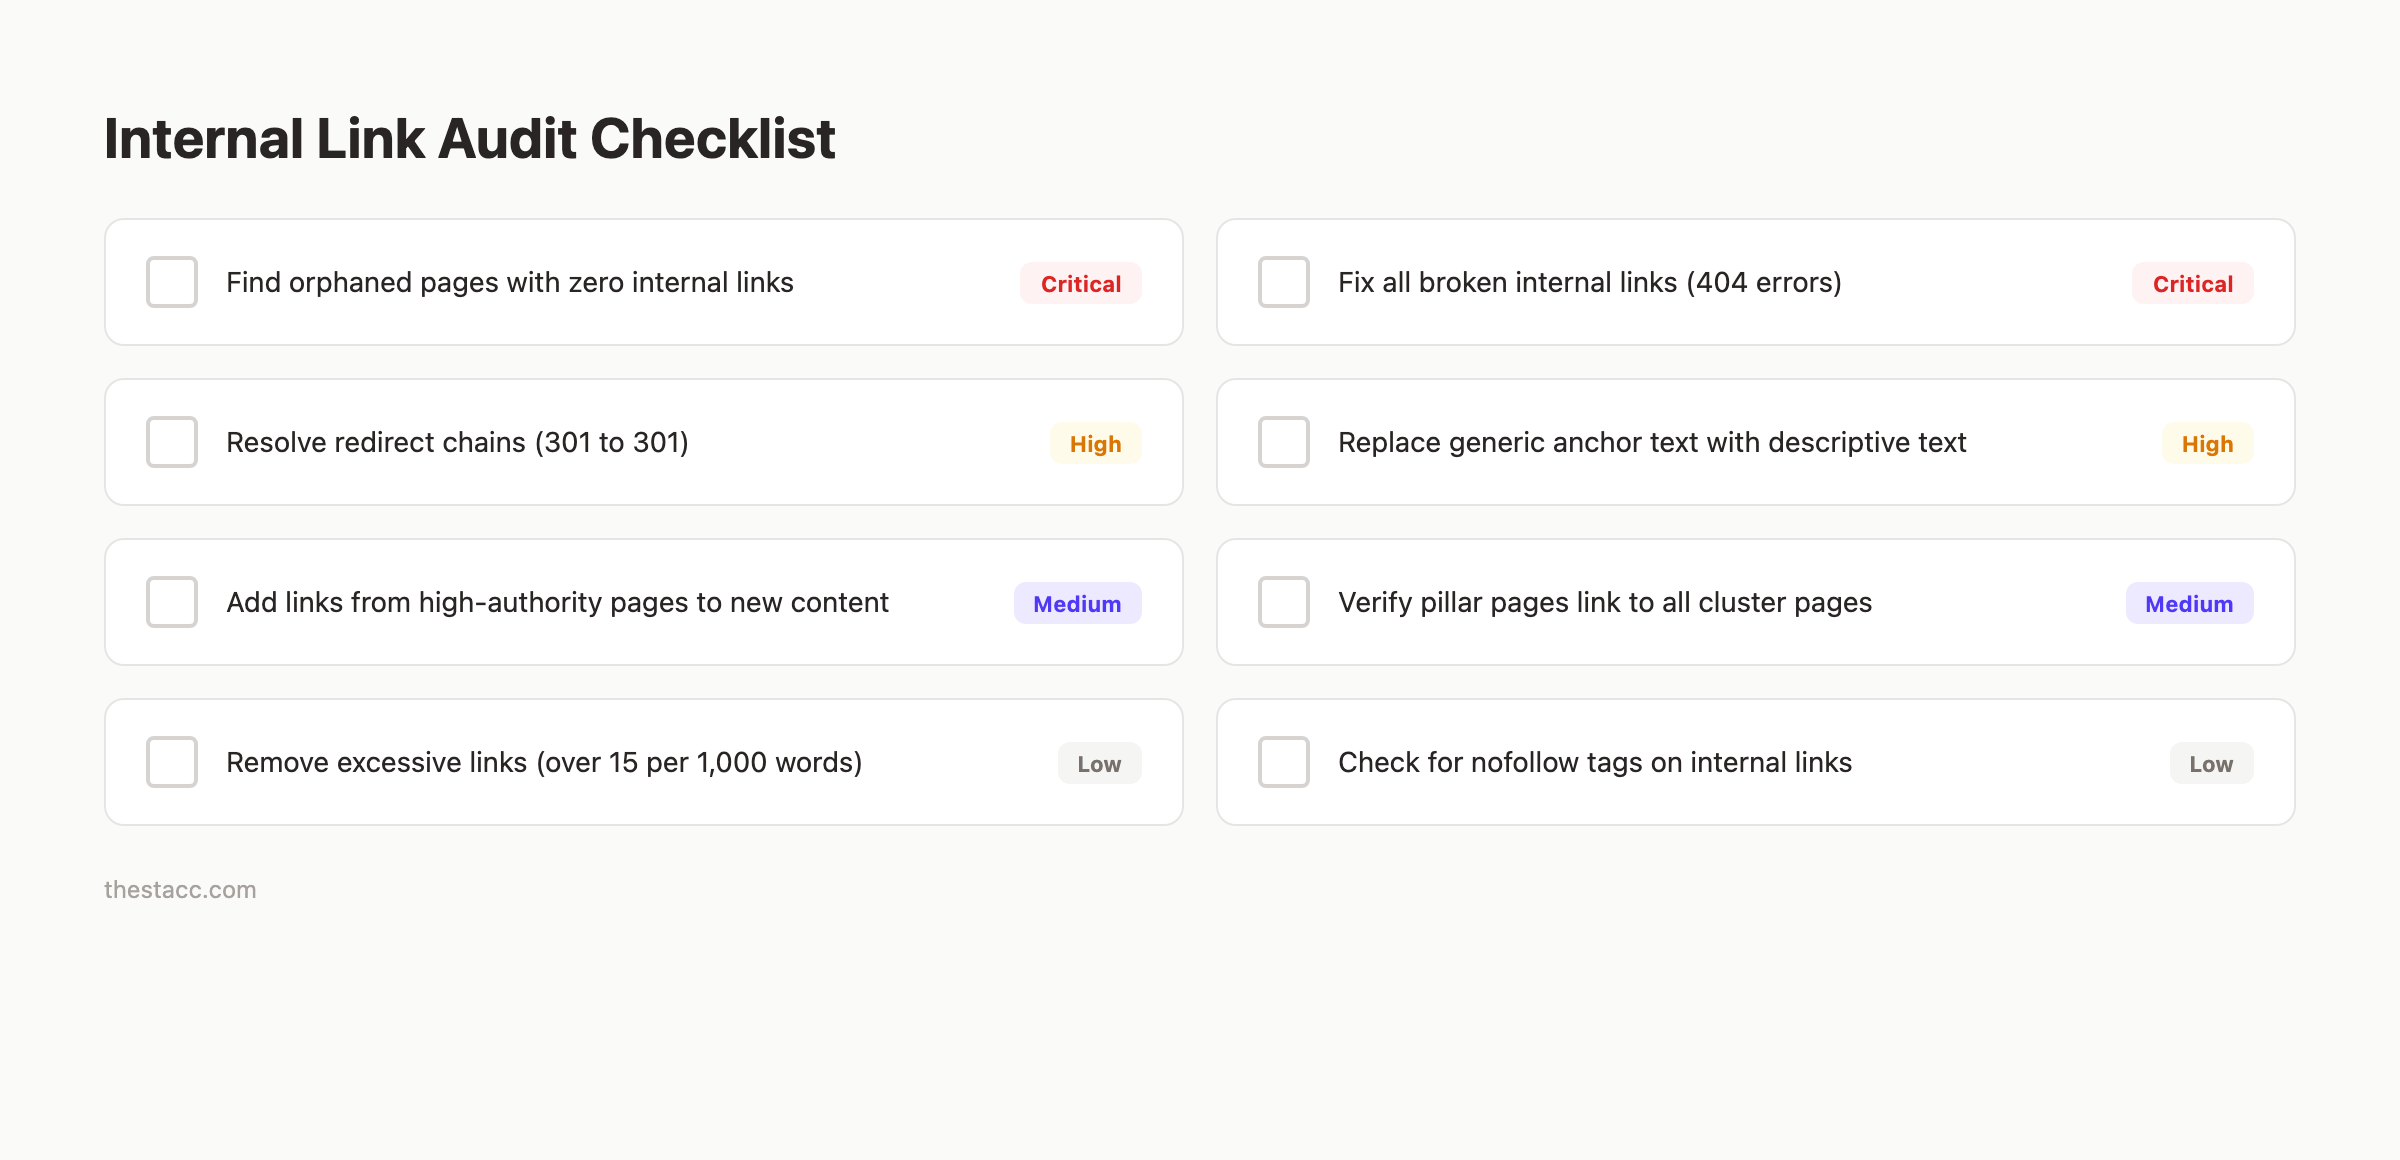
Task: Open the thestacc.com link
Action: (180, 889)
